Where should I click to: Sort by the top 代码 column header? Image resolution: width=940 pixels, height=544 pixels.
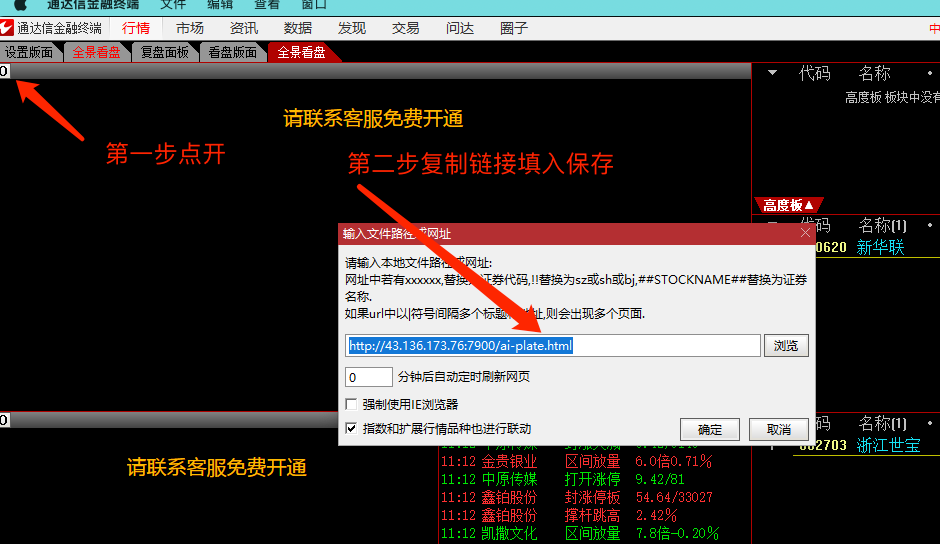click(x=815, y=74)
